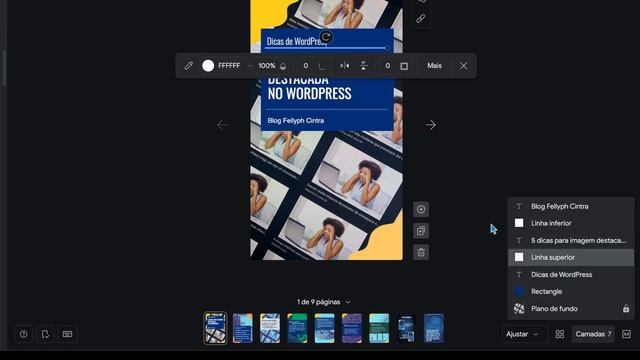Go to the previous page arrow
Viewport: 640px width, 360px height.
222,124
